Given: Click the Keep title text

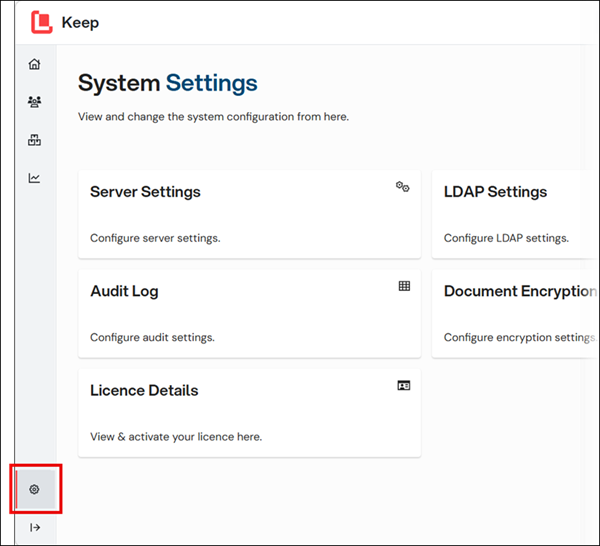Looking at the screenshot, I should click(x=80, y=23).
